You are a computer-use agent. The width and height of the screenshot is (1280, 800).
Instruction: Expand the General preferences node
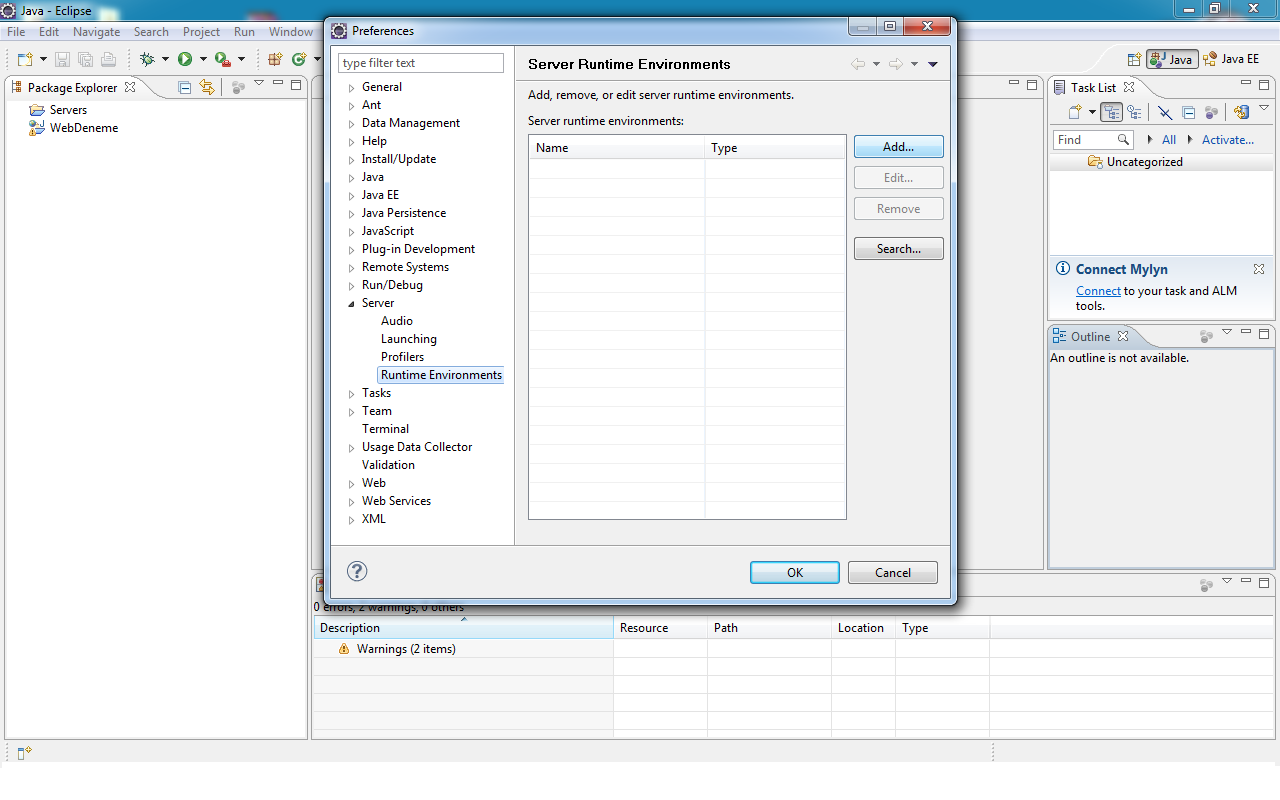[x=352, y=88]
